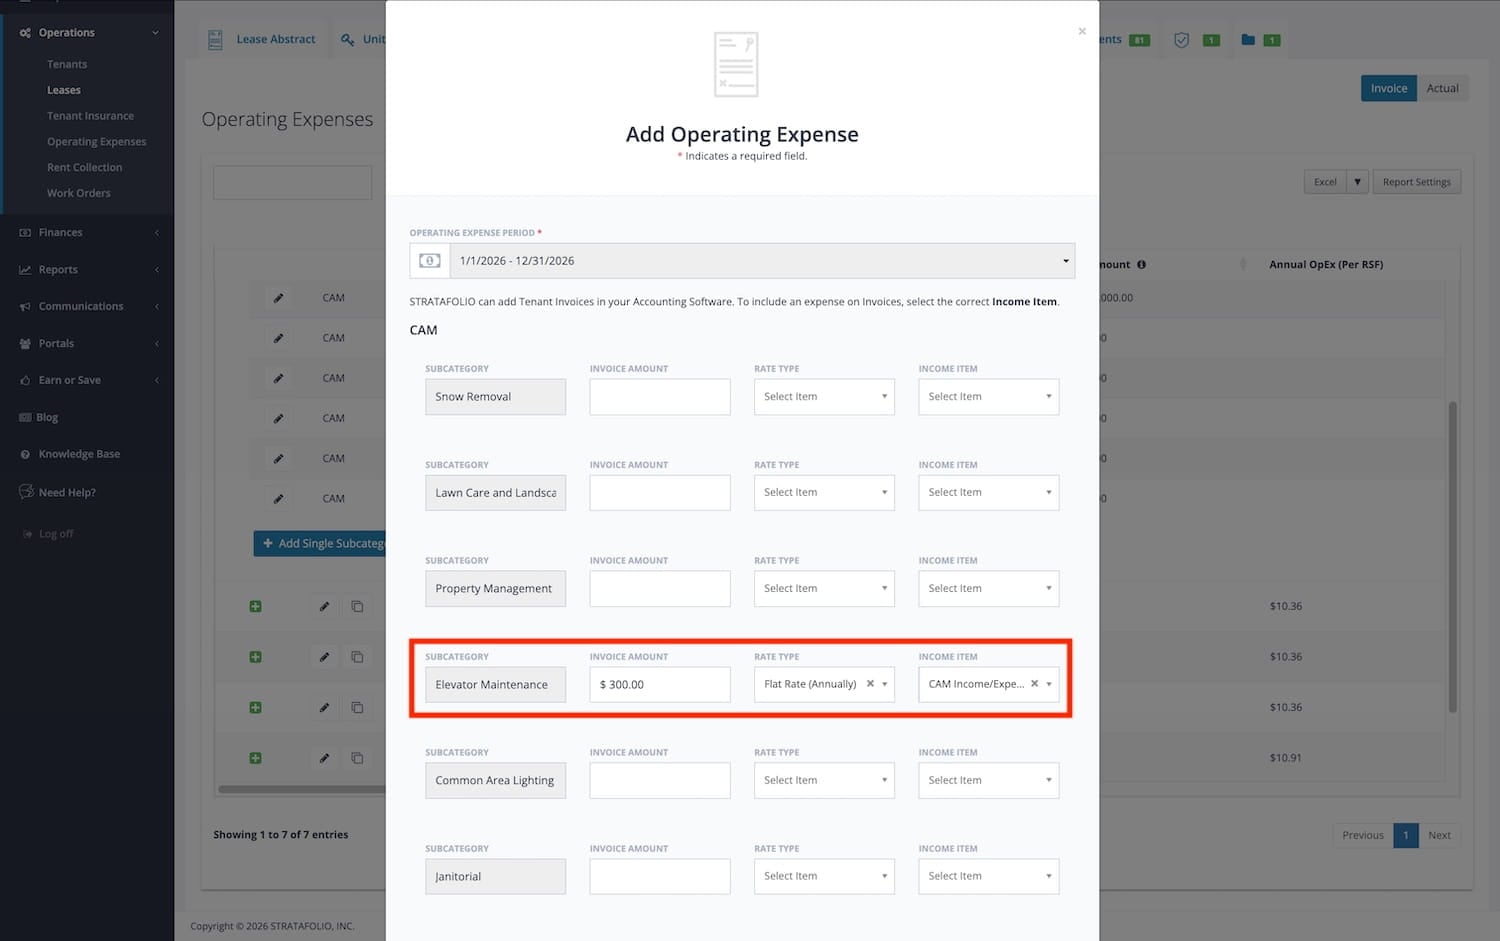Click the info icon beside the Amount column
Viewport: 1500px width, 941px height.
coord(1141,265)
